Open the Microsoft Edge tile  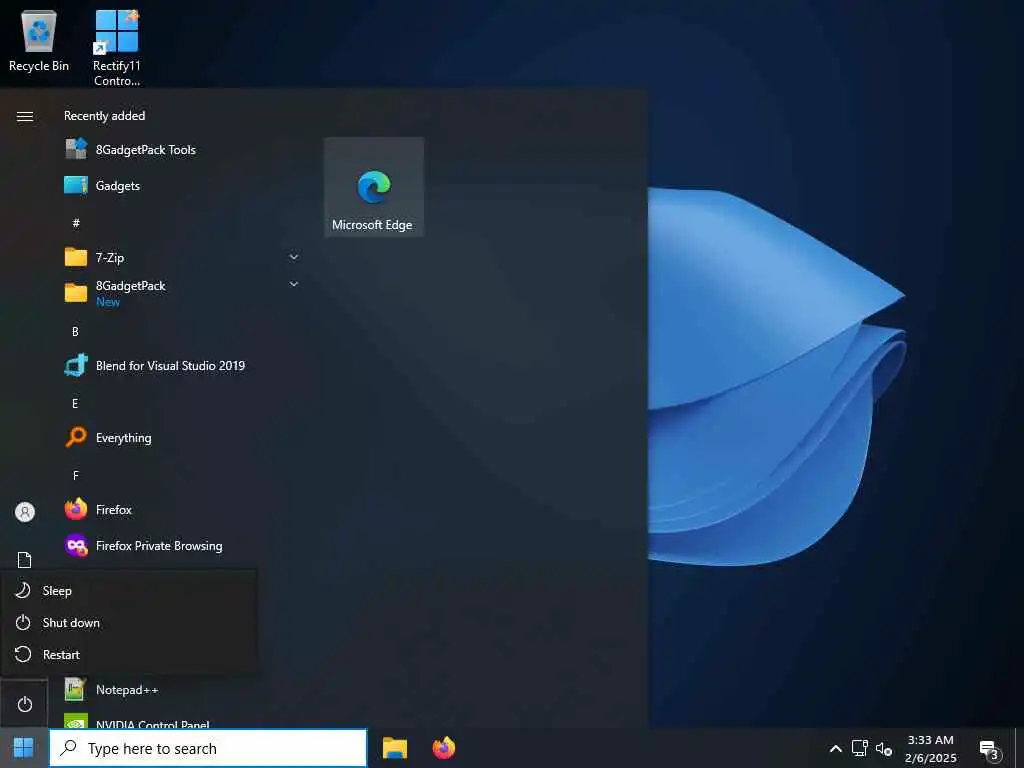[374, 187]
